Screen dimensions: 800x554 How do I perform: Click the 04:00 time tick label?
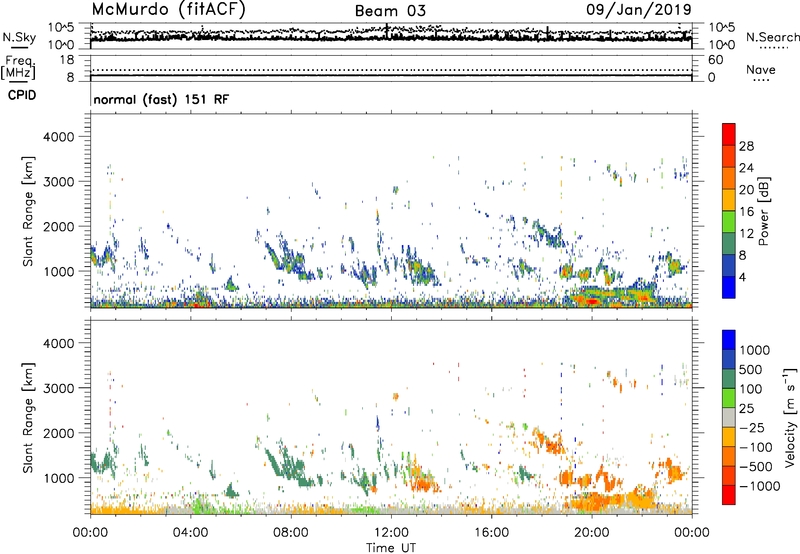(x=190, y=533)
